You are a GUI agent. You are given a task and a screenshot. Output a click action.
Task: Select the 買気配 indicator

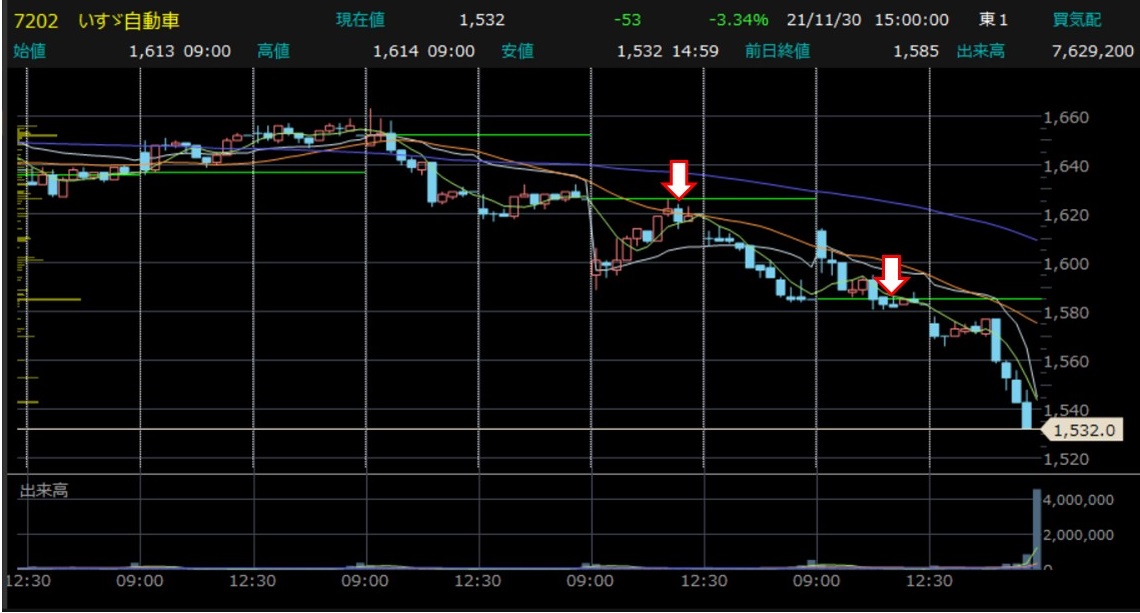tap(1077, 20)
